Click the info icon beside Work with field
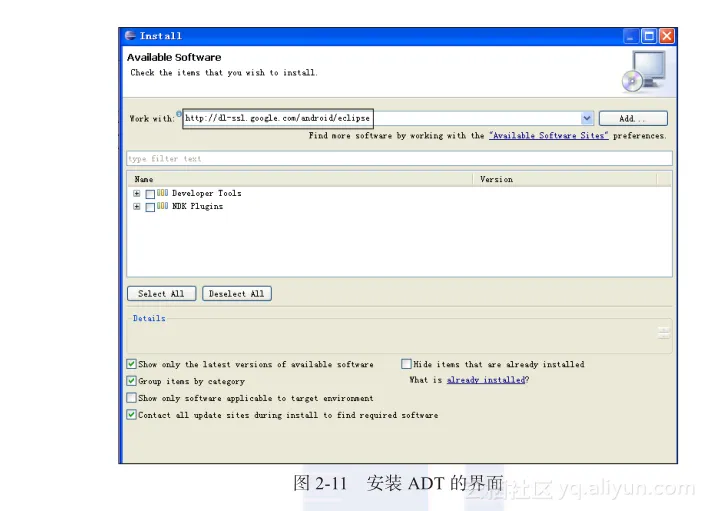 (x=179, y=113)
